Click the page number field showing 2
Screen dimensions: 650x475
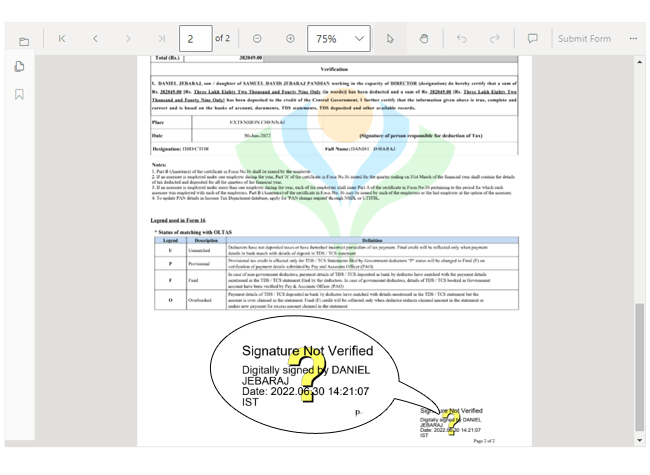point(196,39)
